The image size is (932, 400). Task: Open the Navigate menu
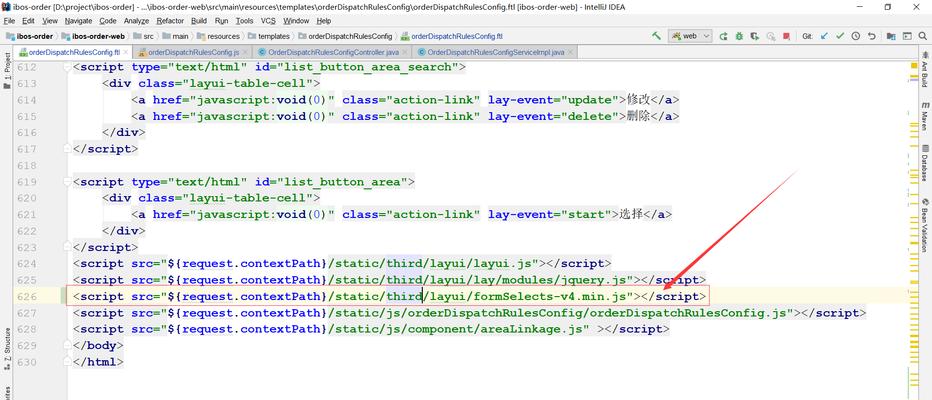click(78, 21)
